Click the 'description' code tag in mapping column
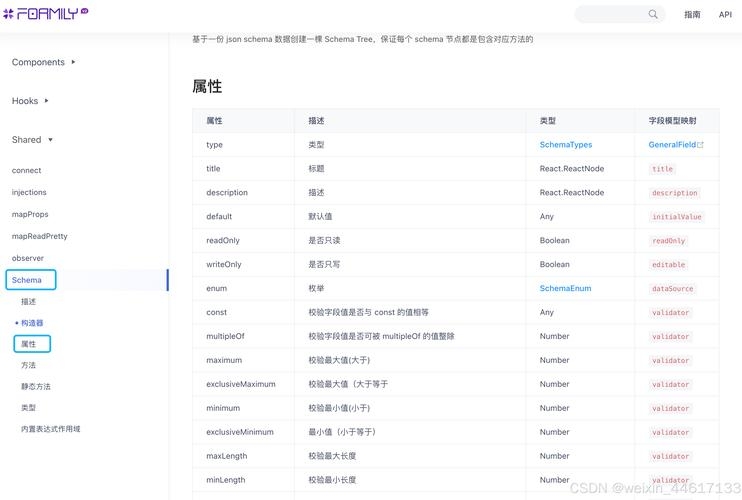 click(x=675, y=193)
